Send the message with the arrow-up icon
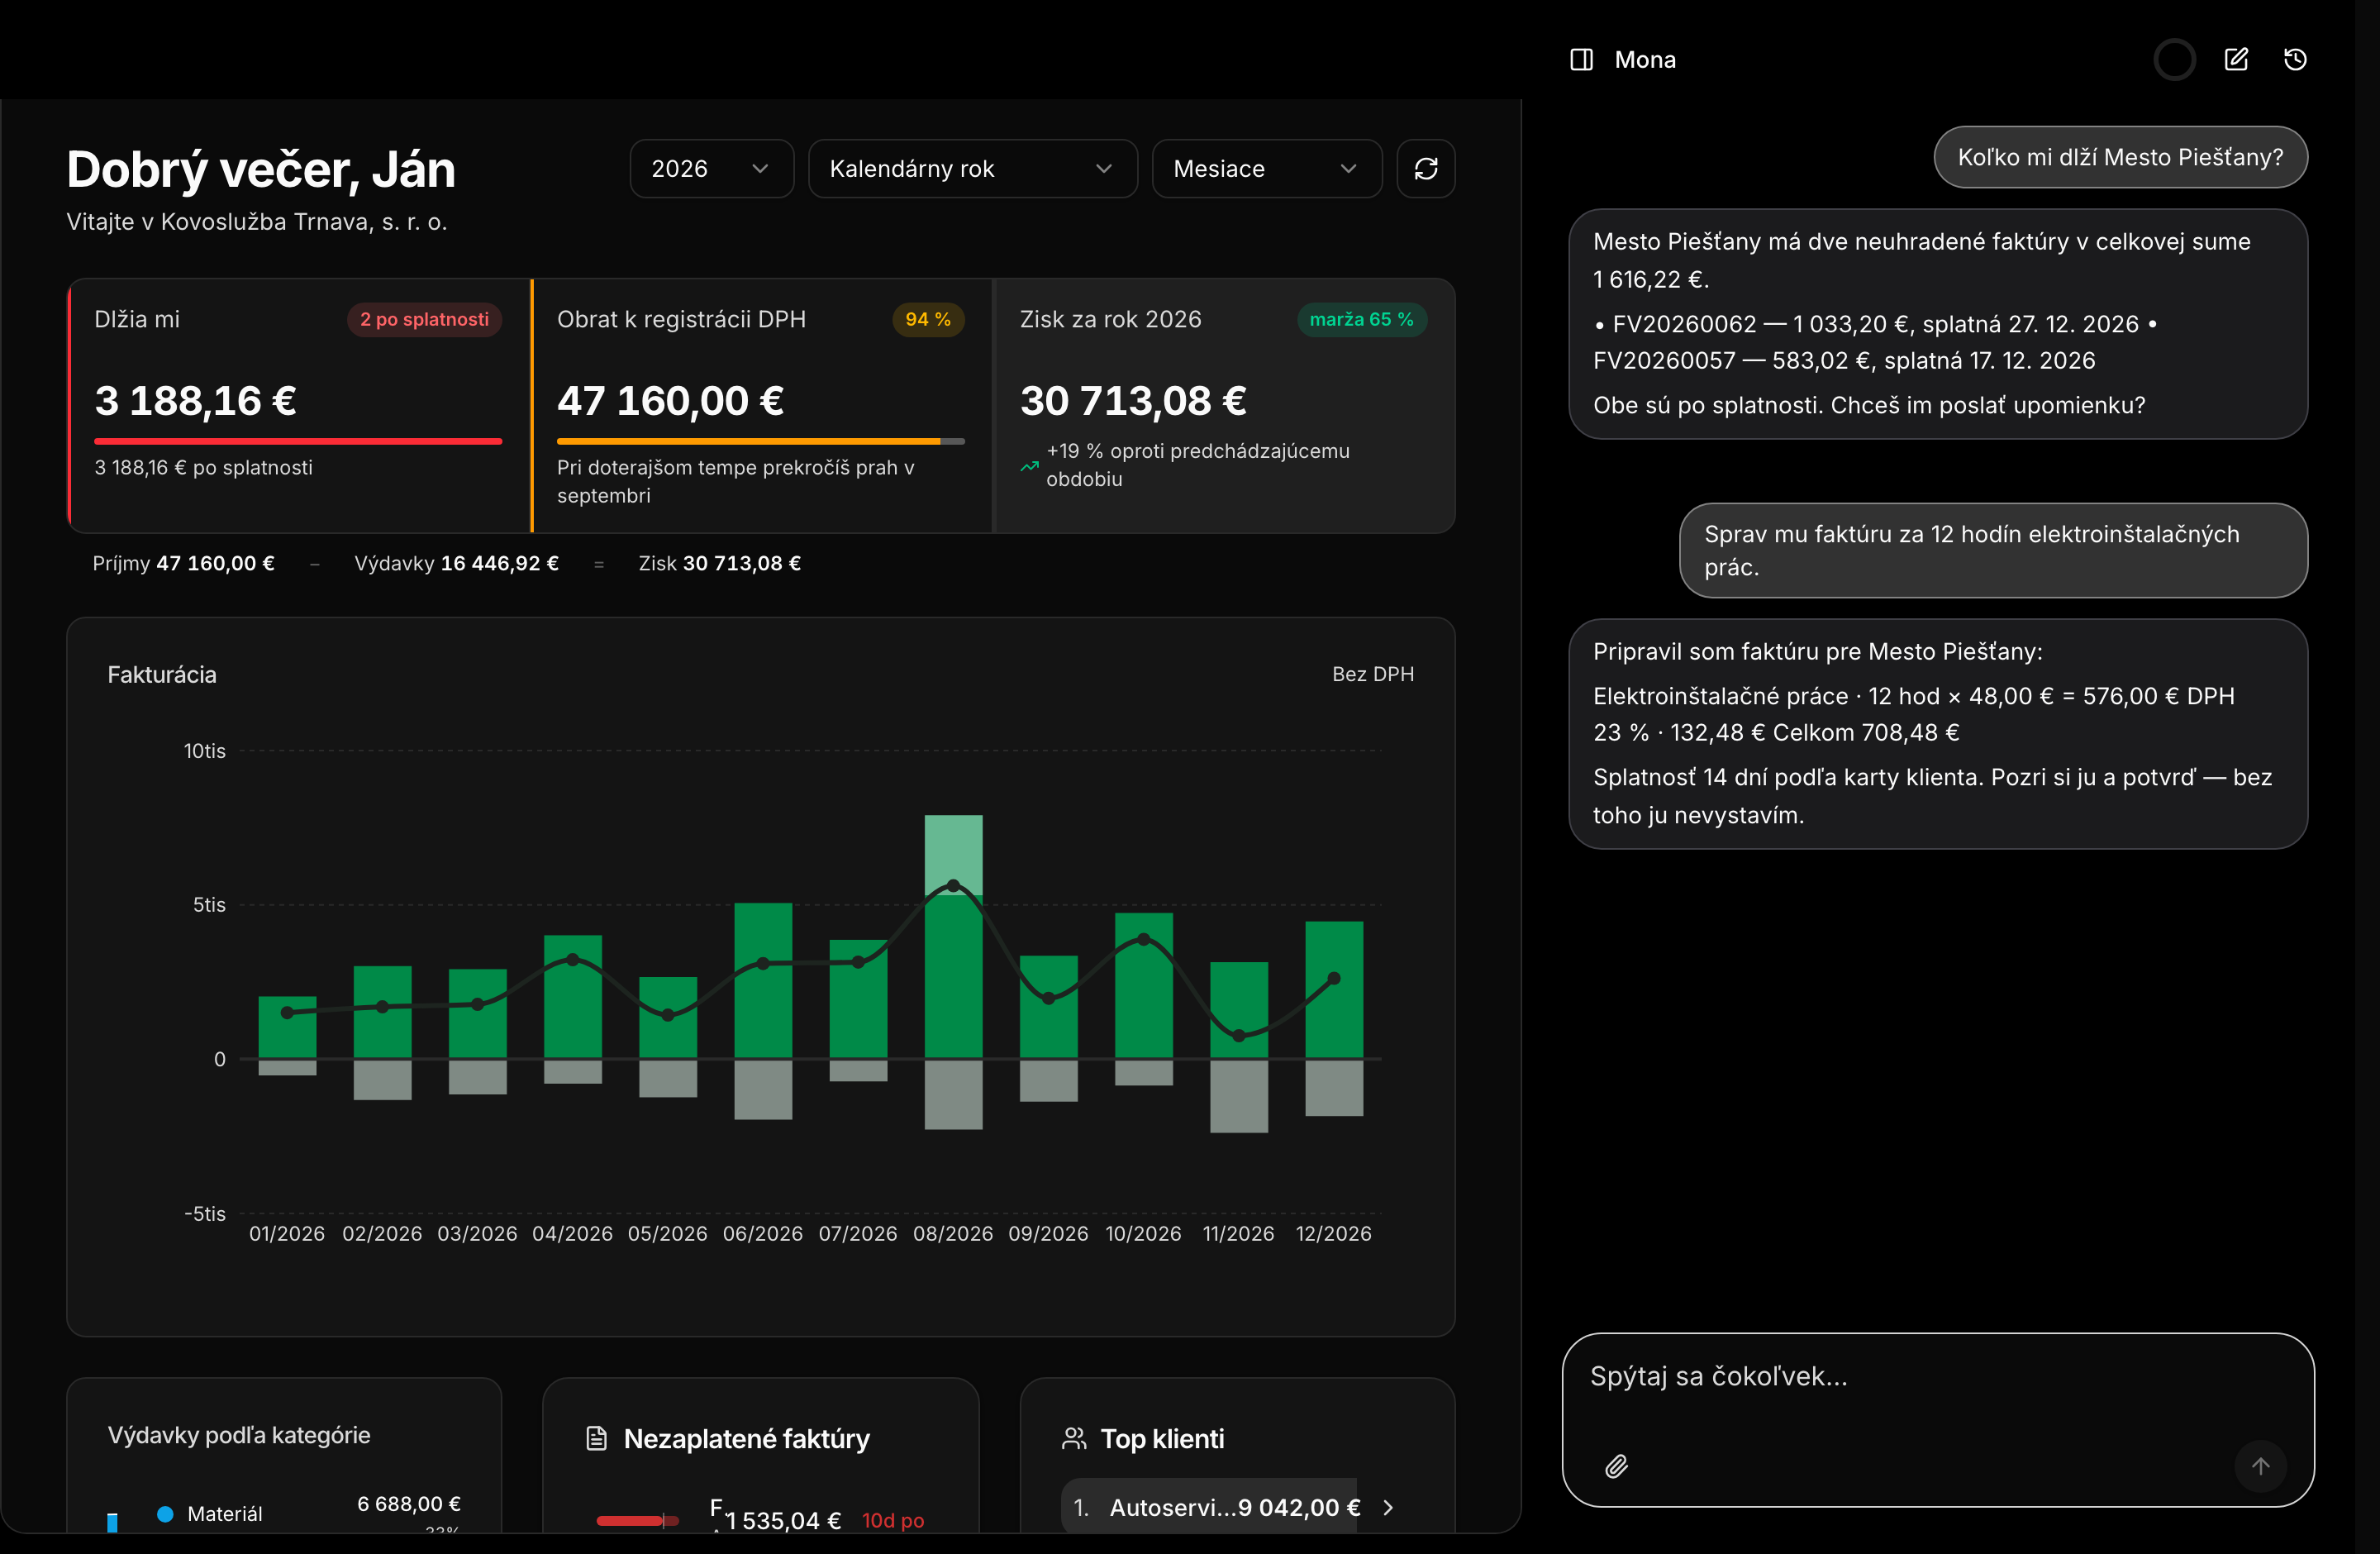This screenshot has height=1554, width=2380. point(2260,1466)
